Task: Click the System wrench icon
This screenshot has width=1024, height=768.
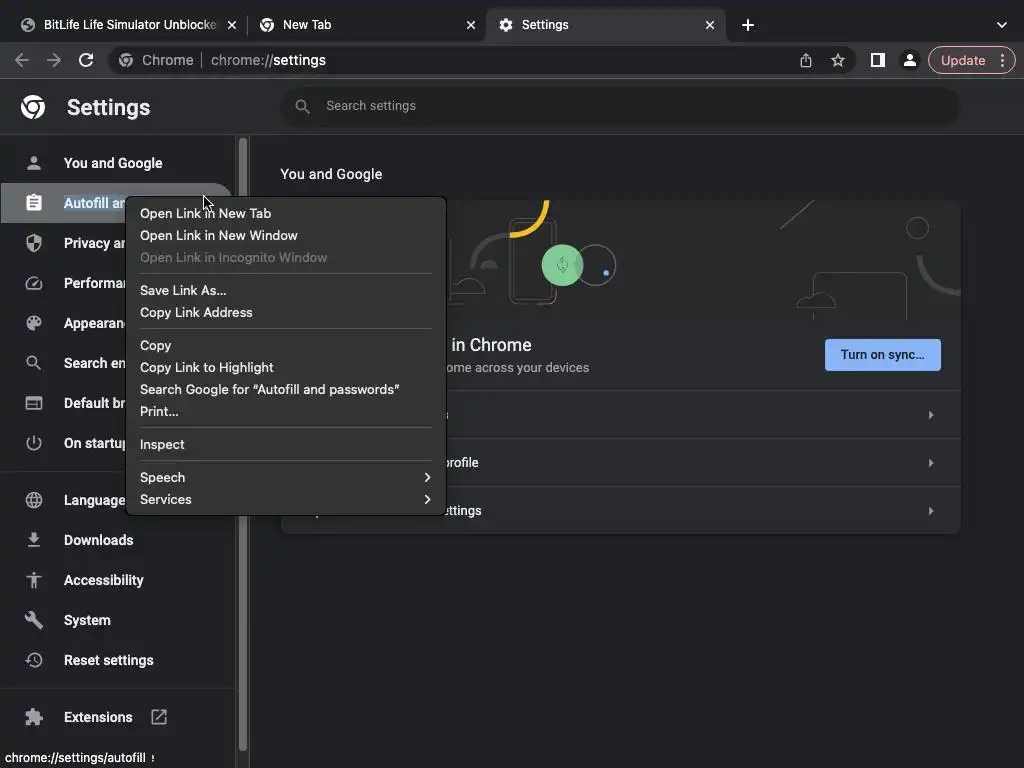Action: pyautogui.click(x=33, y=620)
